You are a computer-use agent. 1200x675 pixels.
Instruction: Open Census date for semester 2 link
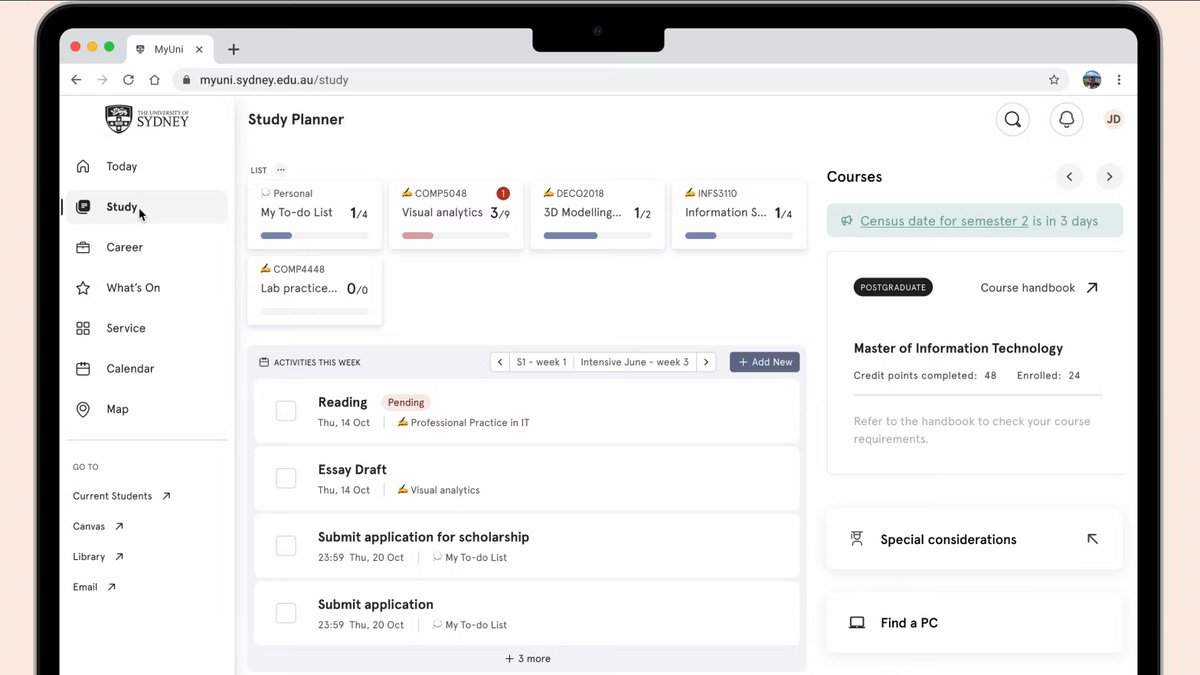944,221
